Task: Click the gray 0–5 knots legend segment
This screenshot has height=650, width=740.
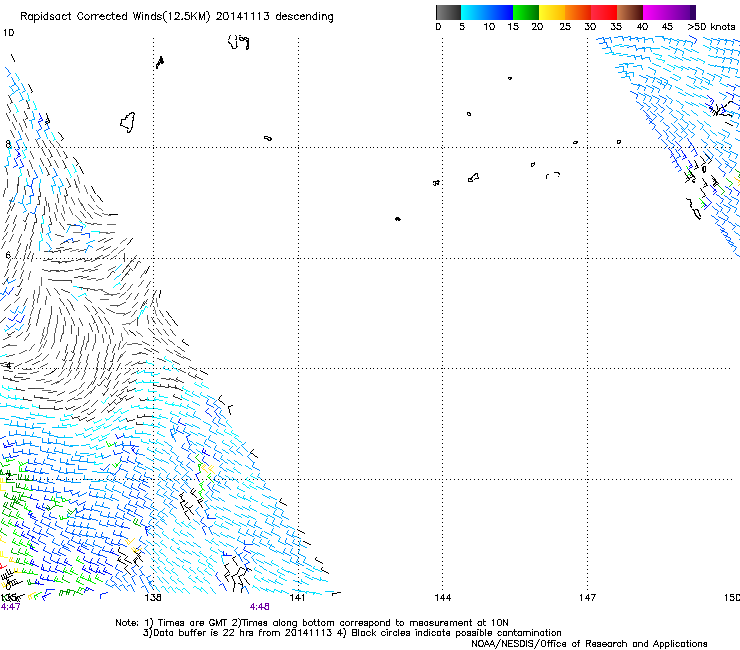Action: pyautogui.click(x=448, y=12)
